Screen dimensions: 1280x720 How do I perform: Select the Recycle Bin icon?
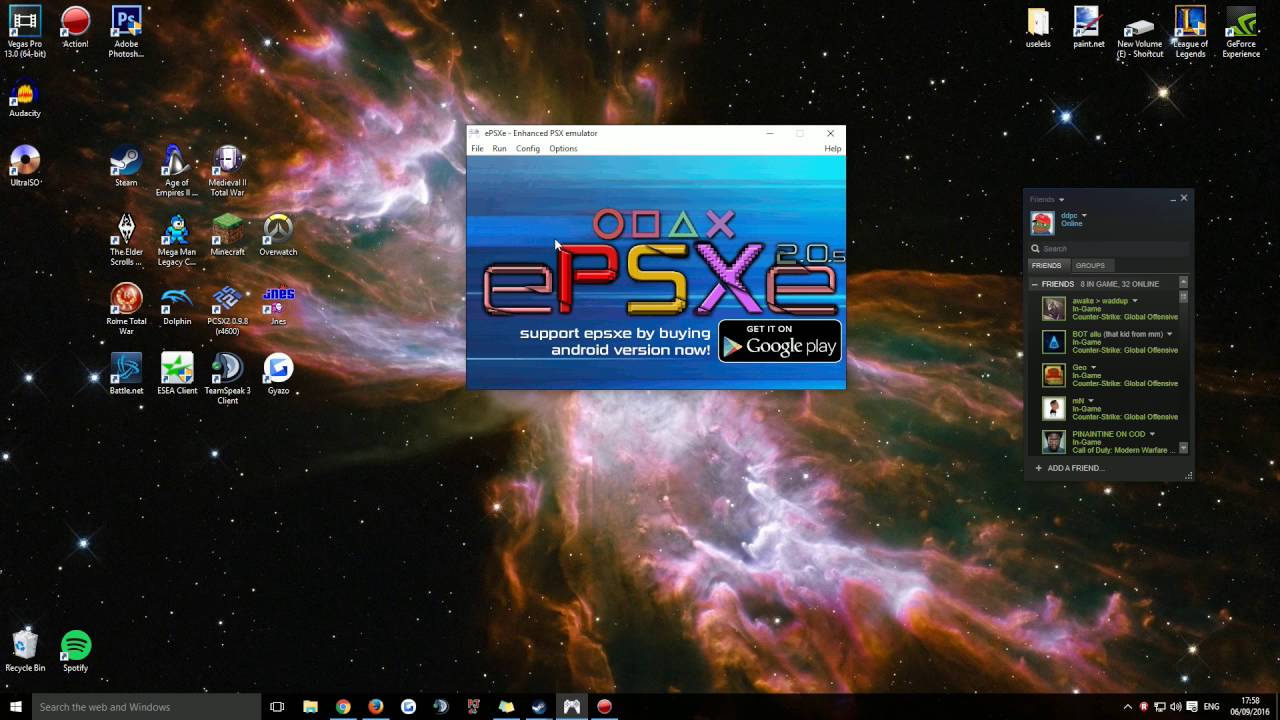(25, 651)
